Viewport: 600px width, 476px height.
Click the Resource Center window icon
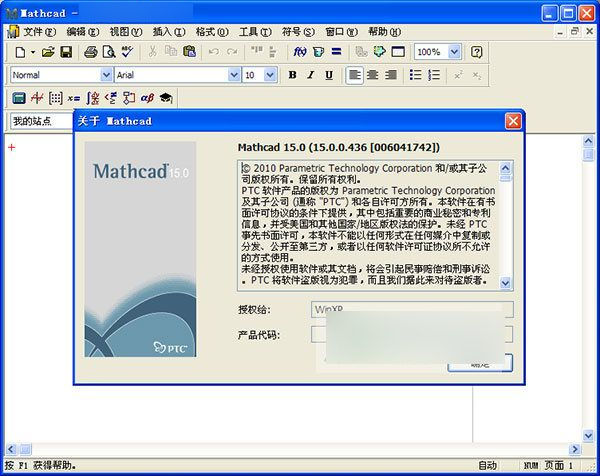tap(398, 52)
